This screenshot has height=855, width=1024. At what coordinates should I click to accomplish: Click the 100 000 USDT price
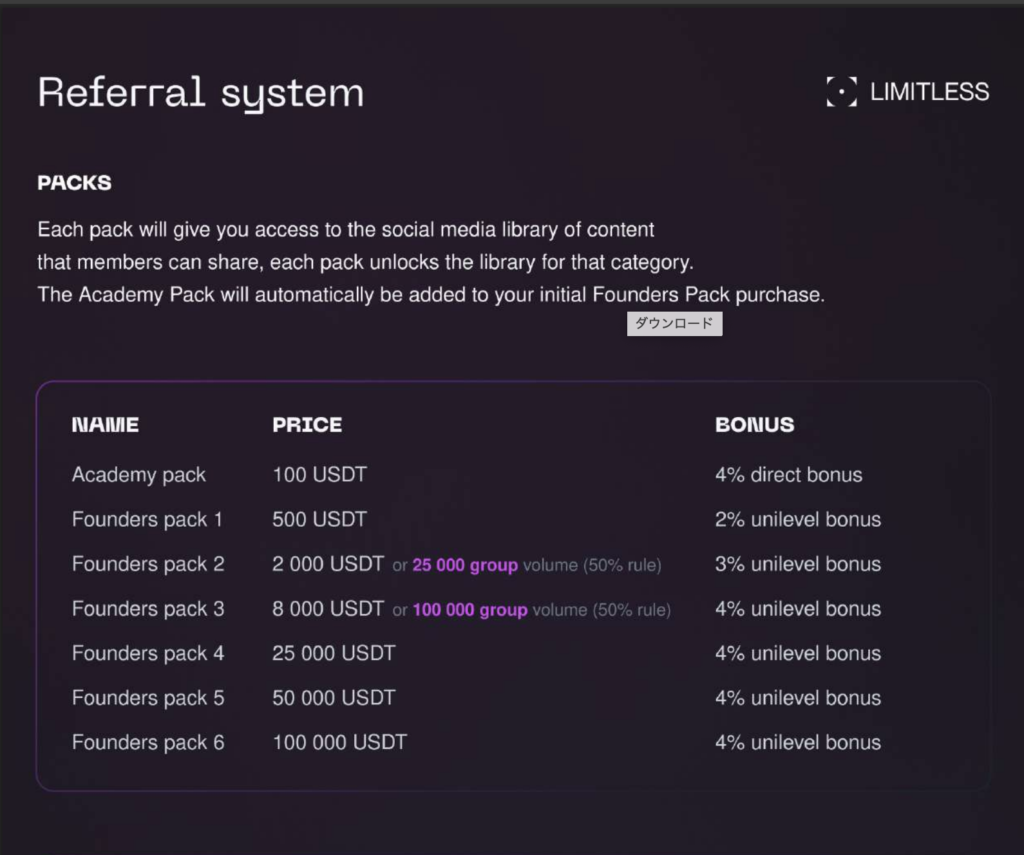coord(340,743)
